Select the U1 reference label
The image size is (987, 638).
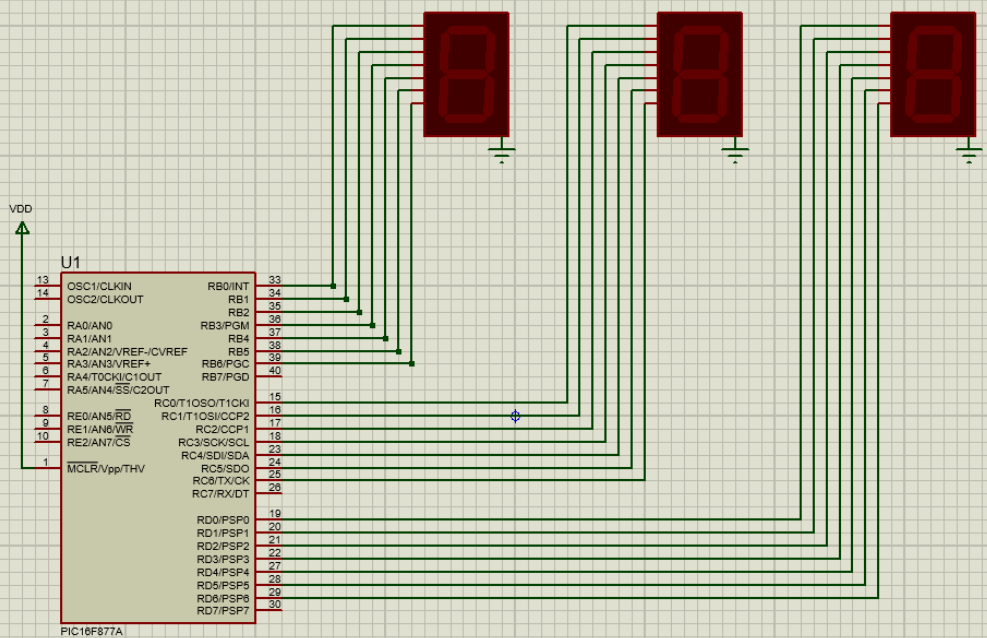68,262
